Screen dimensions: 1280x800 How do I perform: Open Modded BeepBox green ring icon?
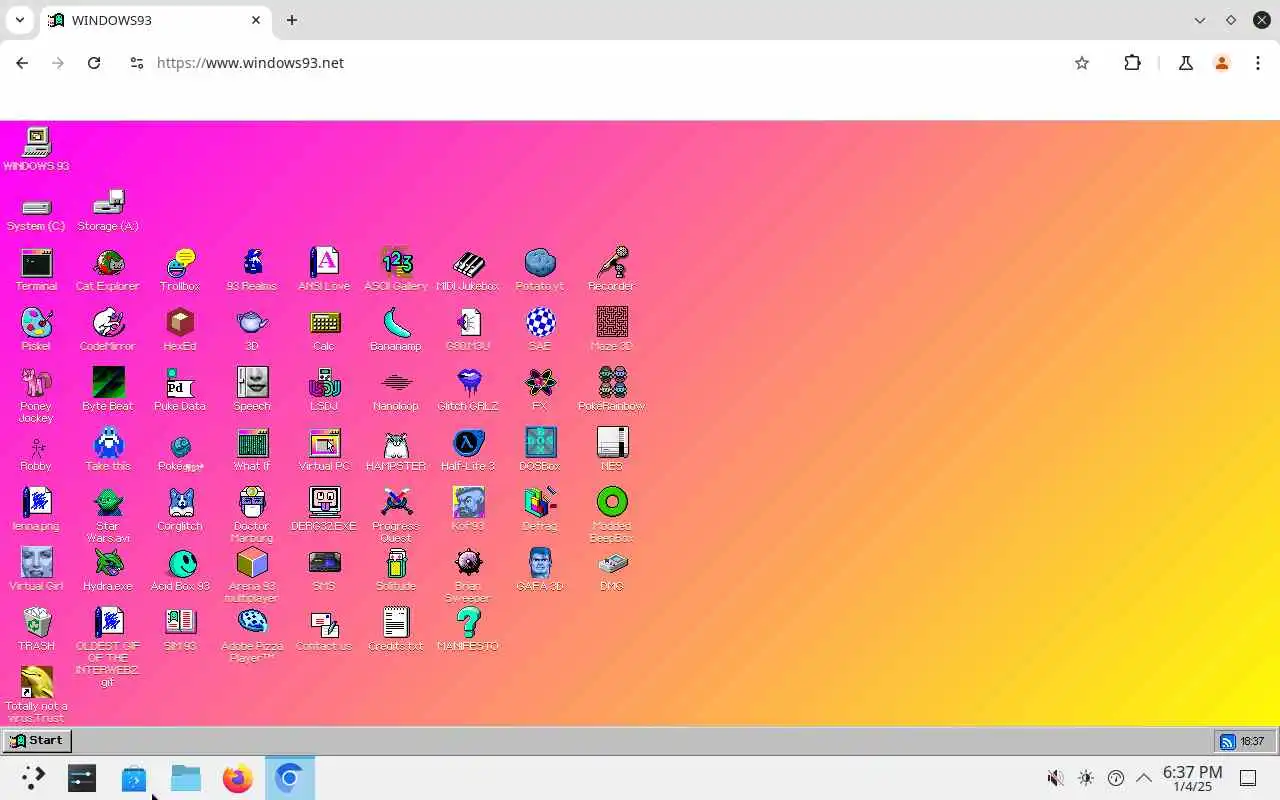[612, 515]
